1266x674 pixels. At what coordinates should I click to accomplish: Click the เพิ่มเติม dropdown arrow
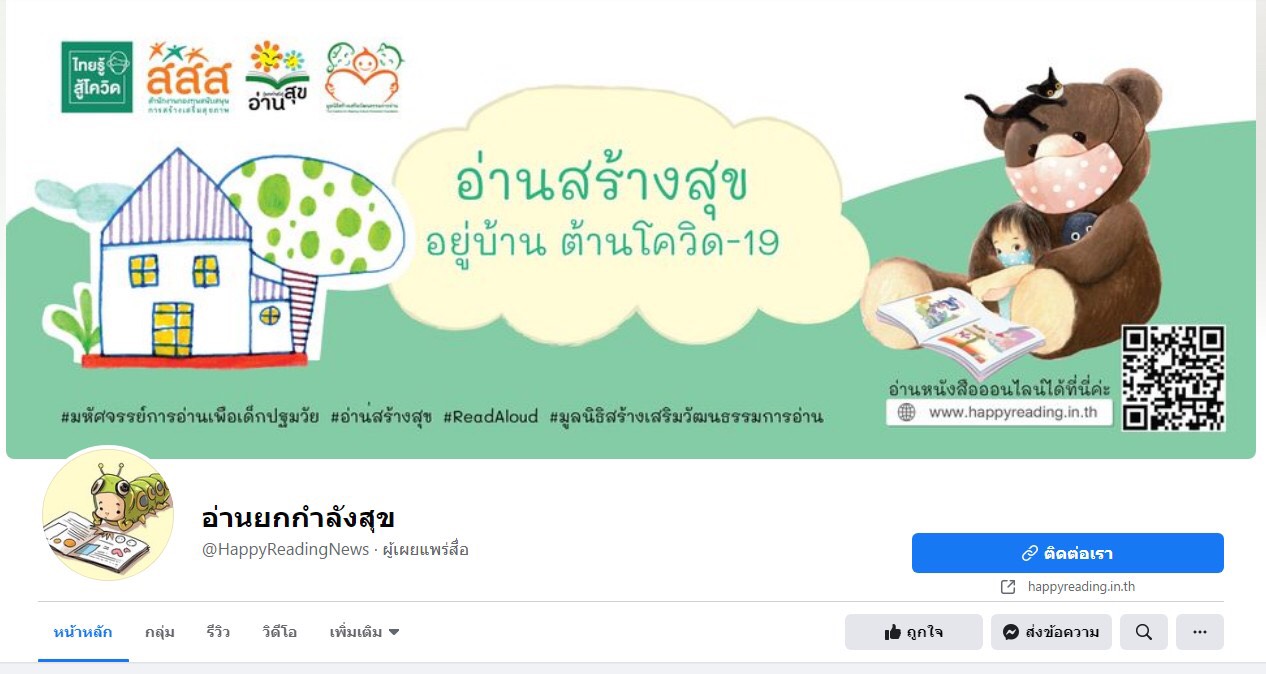coord(394,632)
